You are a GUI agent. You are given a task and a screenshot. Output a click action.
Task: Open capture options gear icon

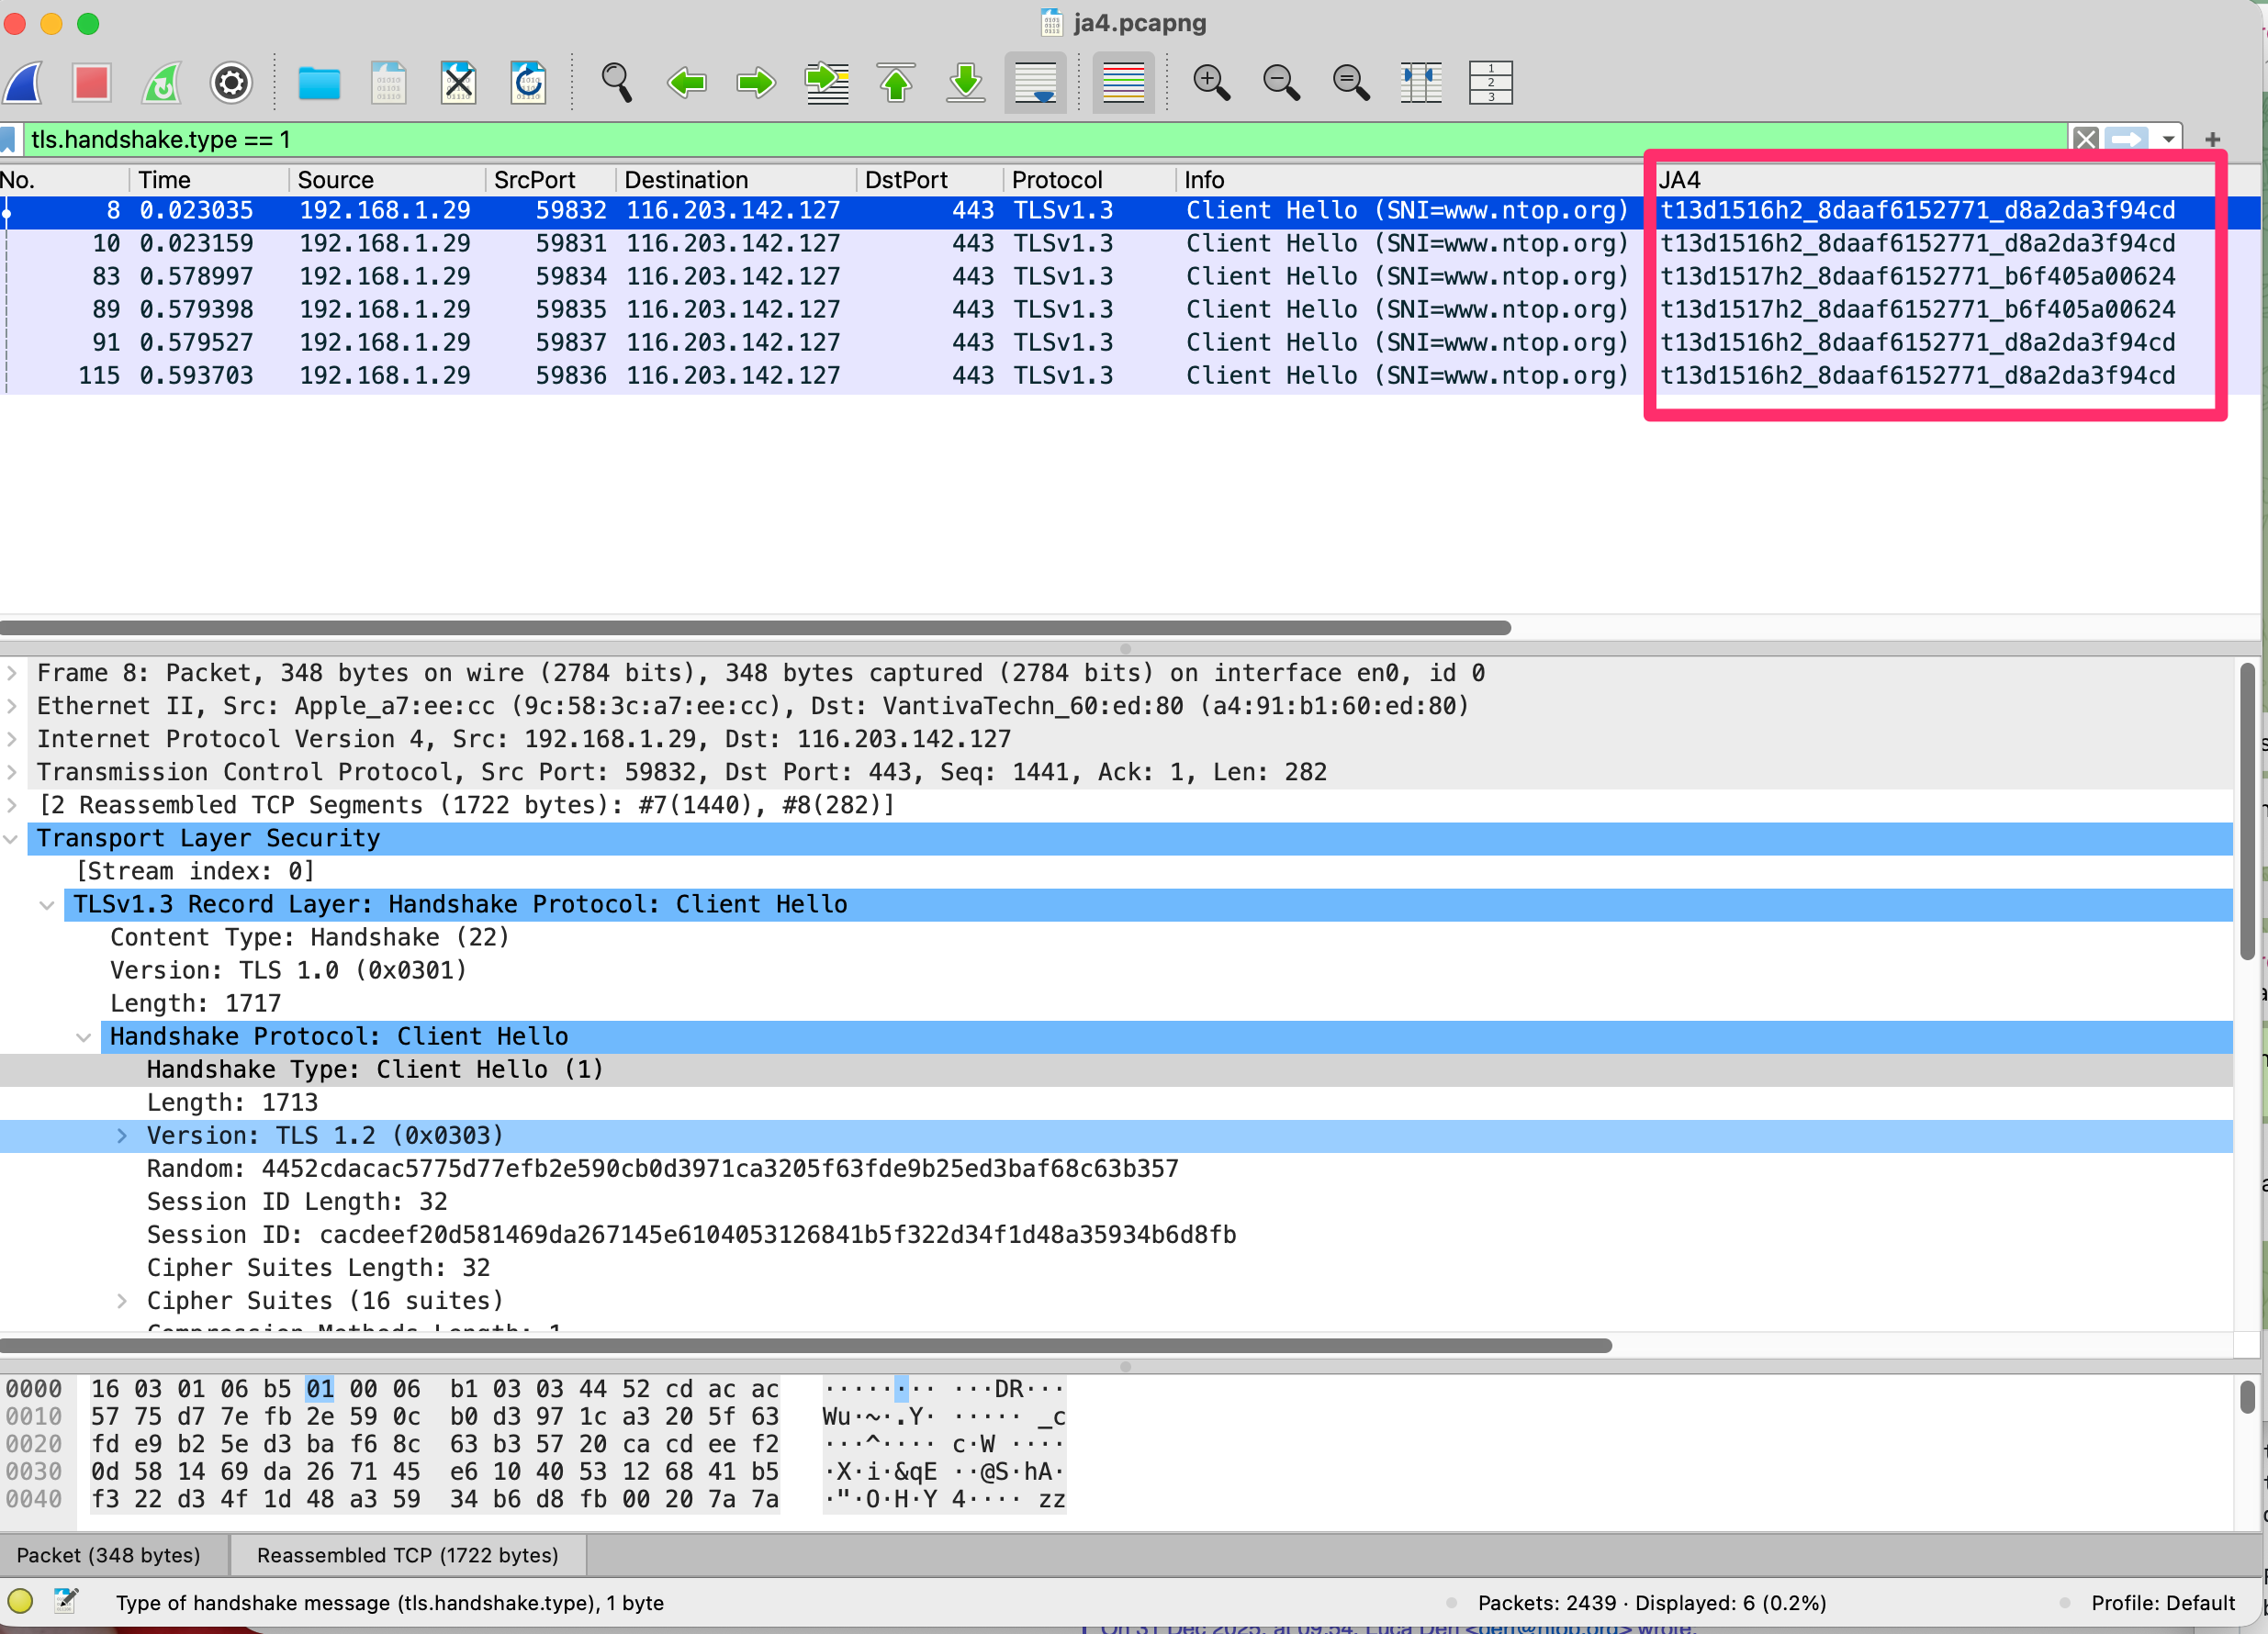point(231,82)
